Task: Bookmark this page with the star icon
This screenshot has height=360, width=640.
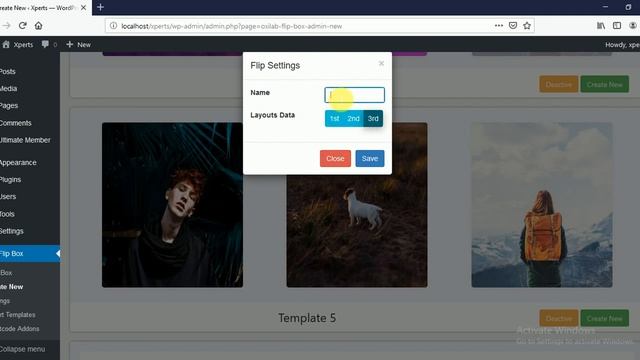Action: [x=527, y=26]
